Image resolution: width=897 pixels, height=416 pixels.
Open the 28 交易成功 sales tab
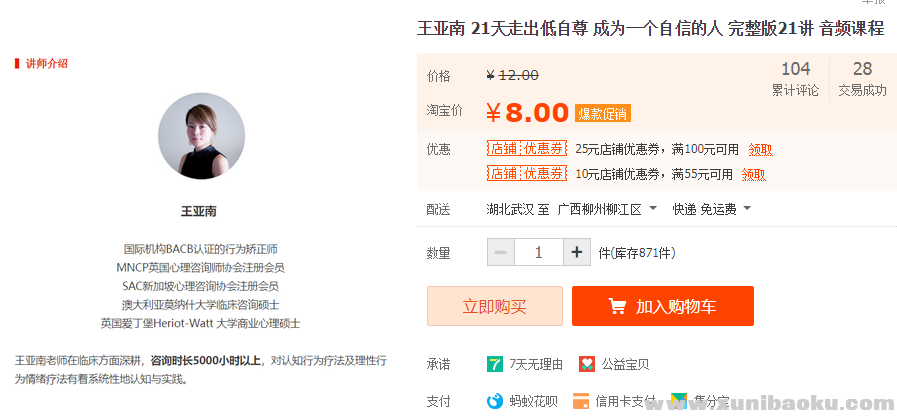click(x=862, y=79)
